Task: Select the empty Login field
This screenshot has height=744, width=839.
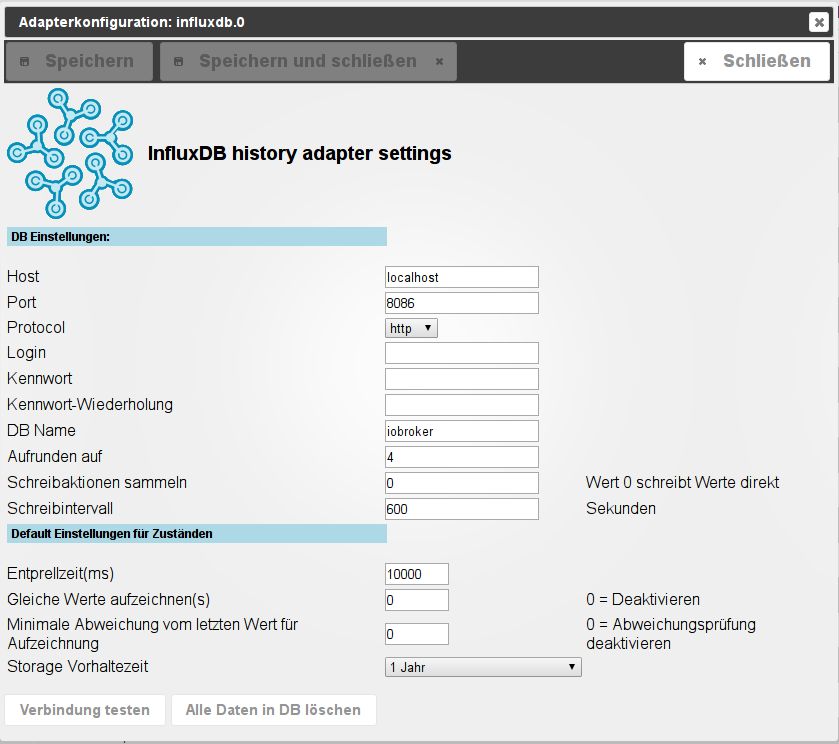Action: [462, 353]
